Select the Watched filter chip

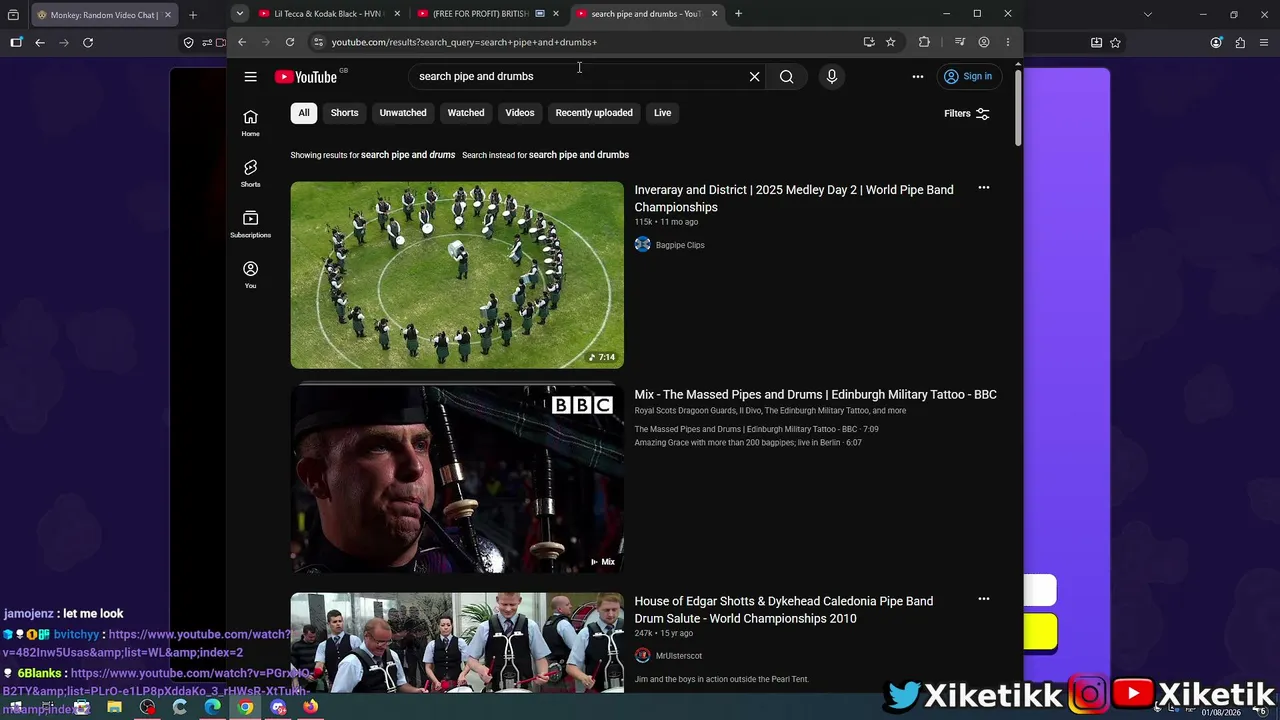pyautogui.click(x=466, y=113)
